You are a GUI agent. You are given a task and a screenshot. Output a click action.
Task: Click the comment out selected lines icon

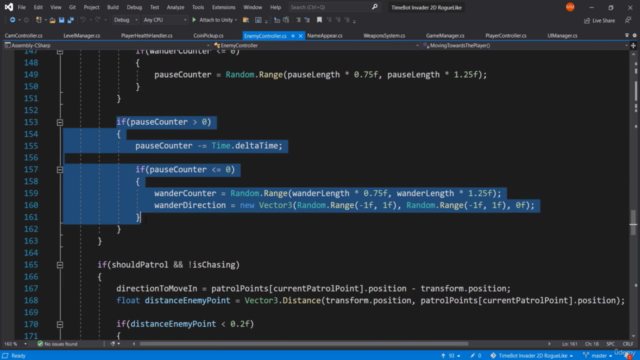[x=298, y=20]
